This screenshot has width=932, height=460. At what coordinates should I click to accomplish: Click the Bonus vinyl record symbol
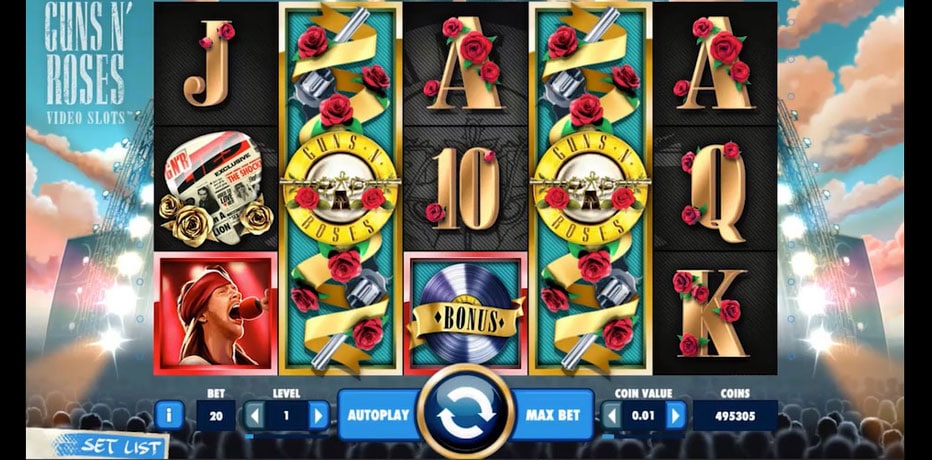coord(466,313)
